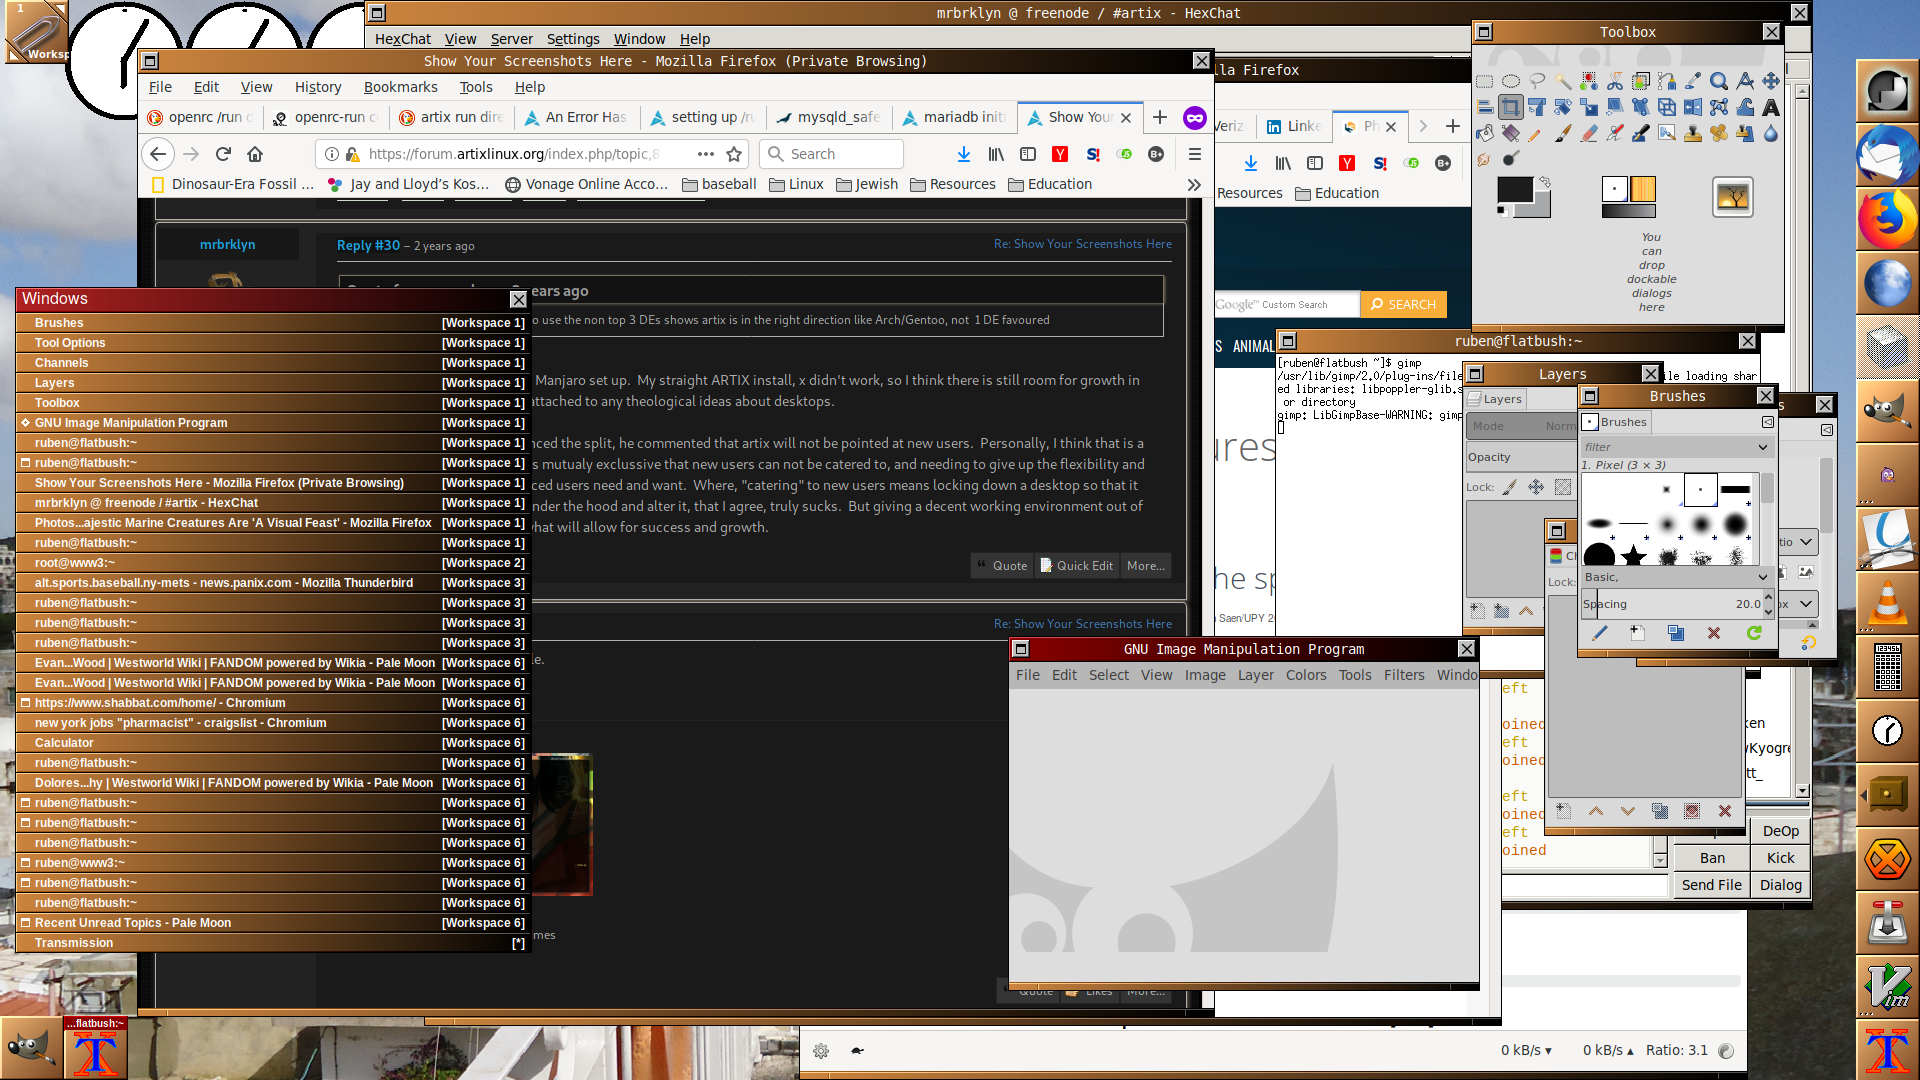
Task: Toggle lock position in Layers dialog
Action: 1536,487
